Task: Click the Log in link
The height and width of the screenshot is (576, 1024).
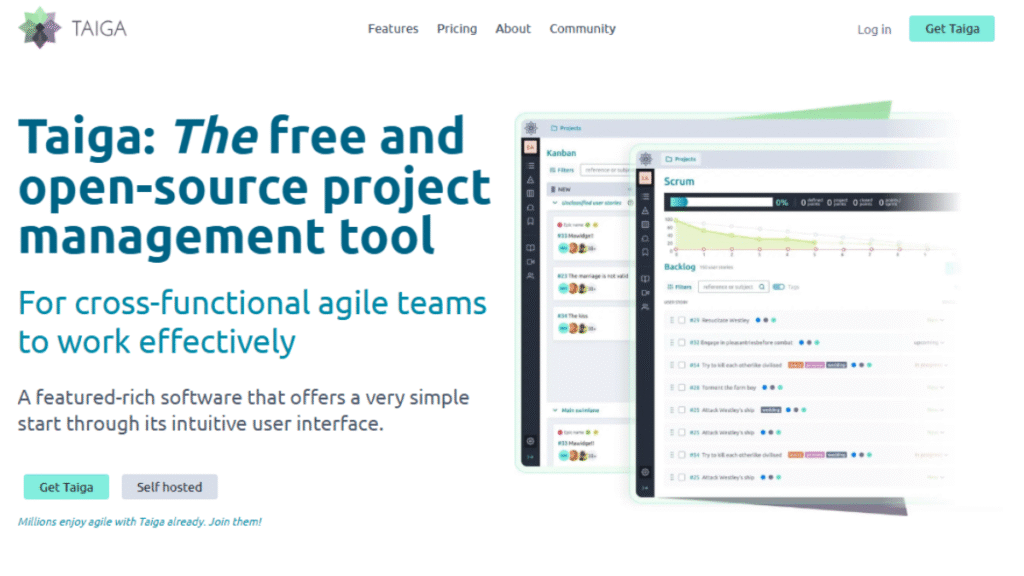Action: tap(874, 29)
